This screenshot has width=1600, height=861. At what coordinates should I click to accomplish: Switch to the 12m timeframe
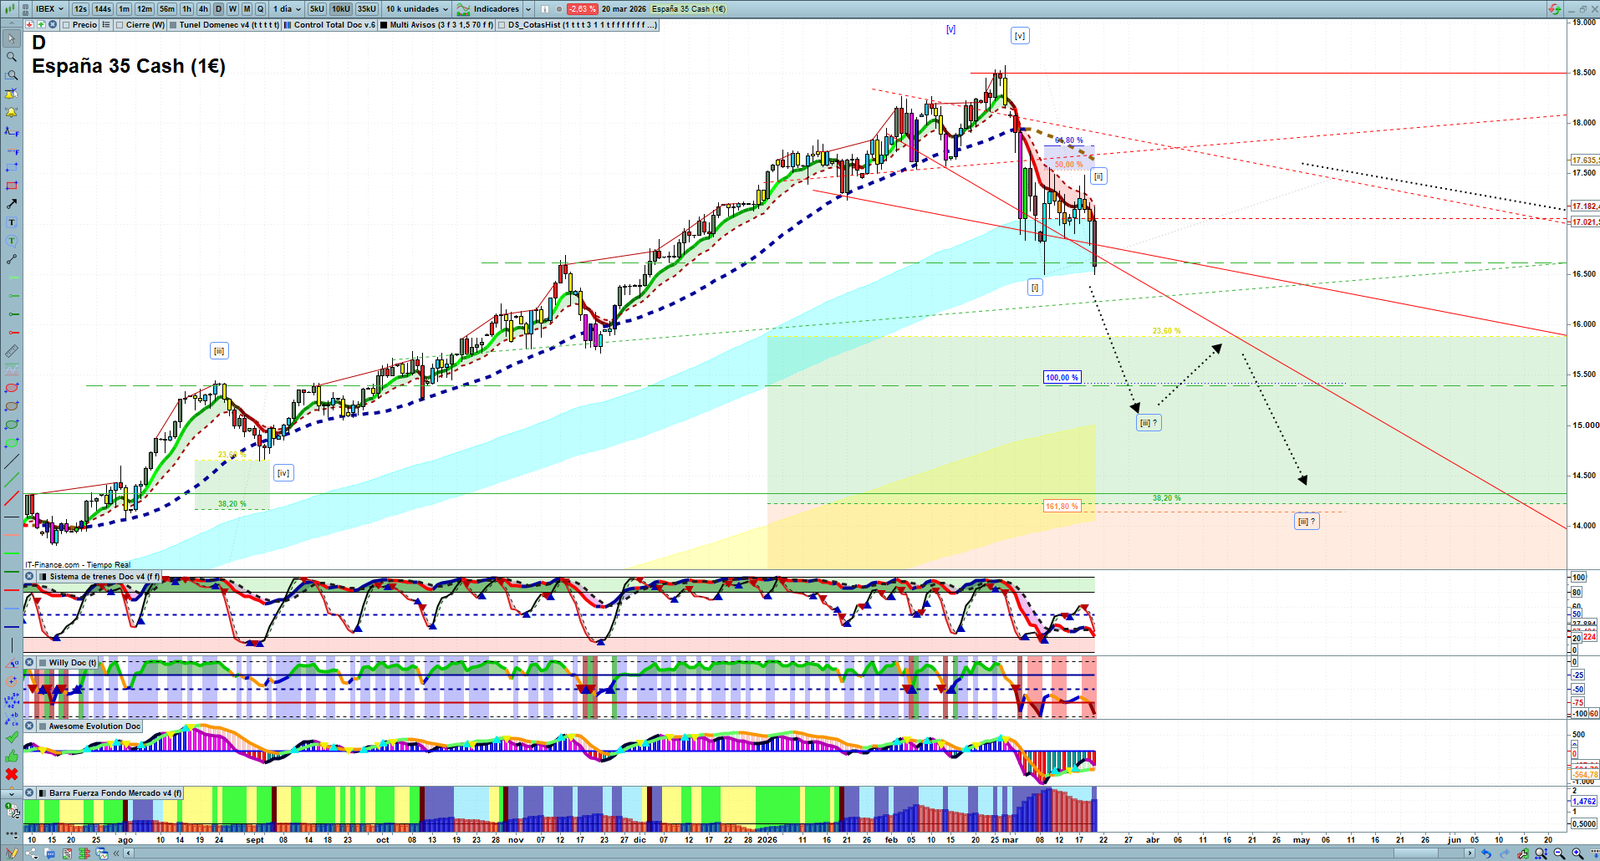pos(144,9)
